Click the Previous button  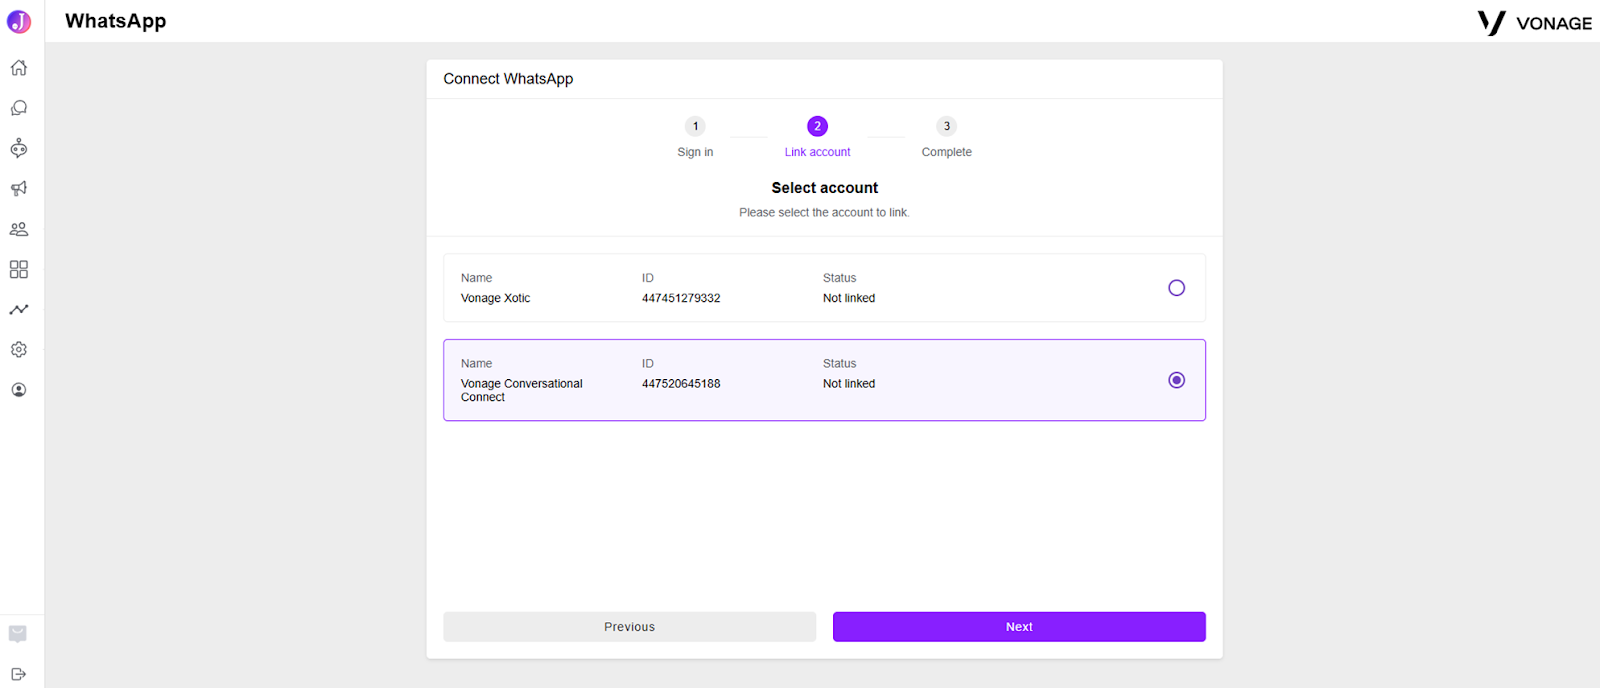630,627
